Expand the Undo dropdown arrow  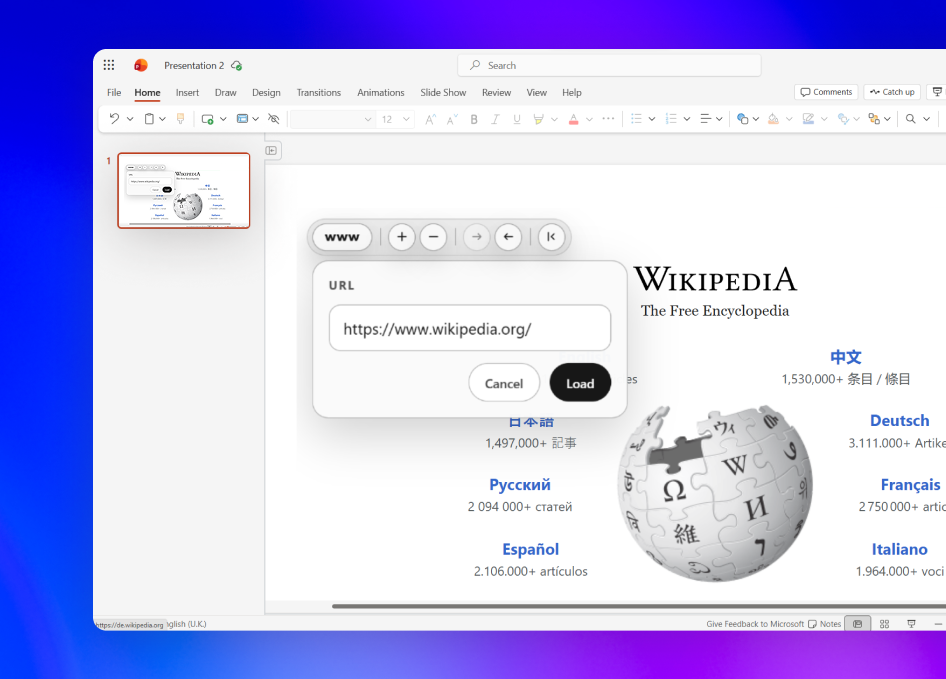pos(130,119)
